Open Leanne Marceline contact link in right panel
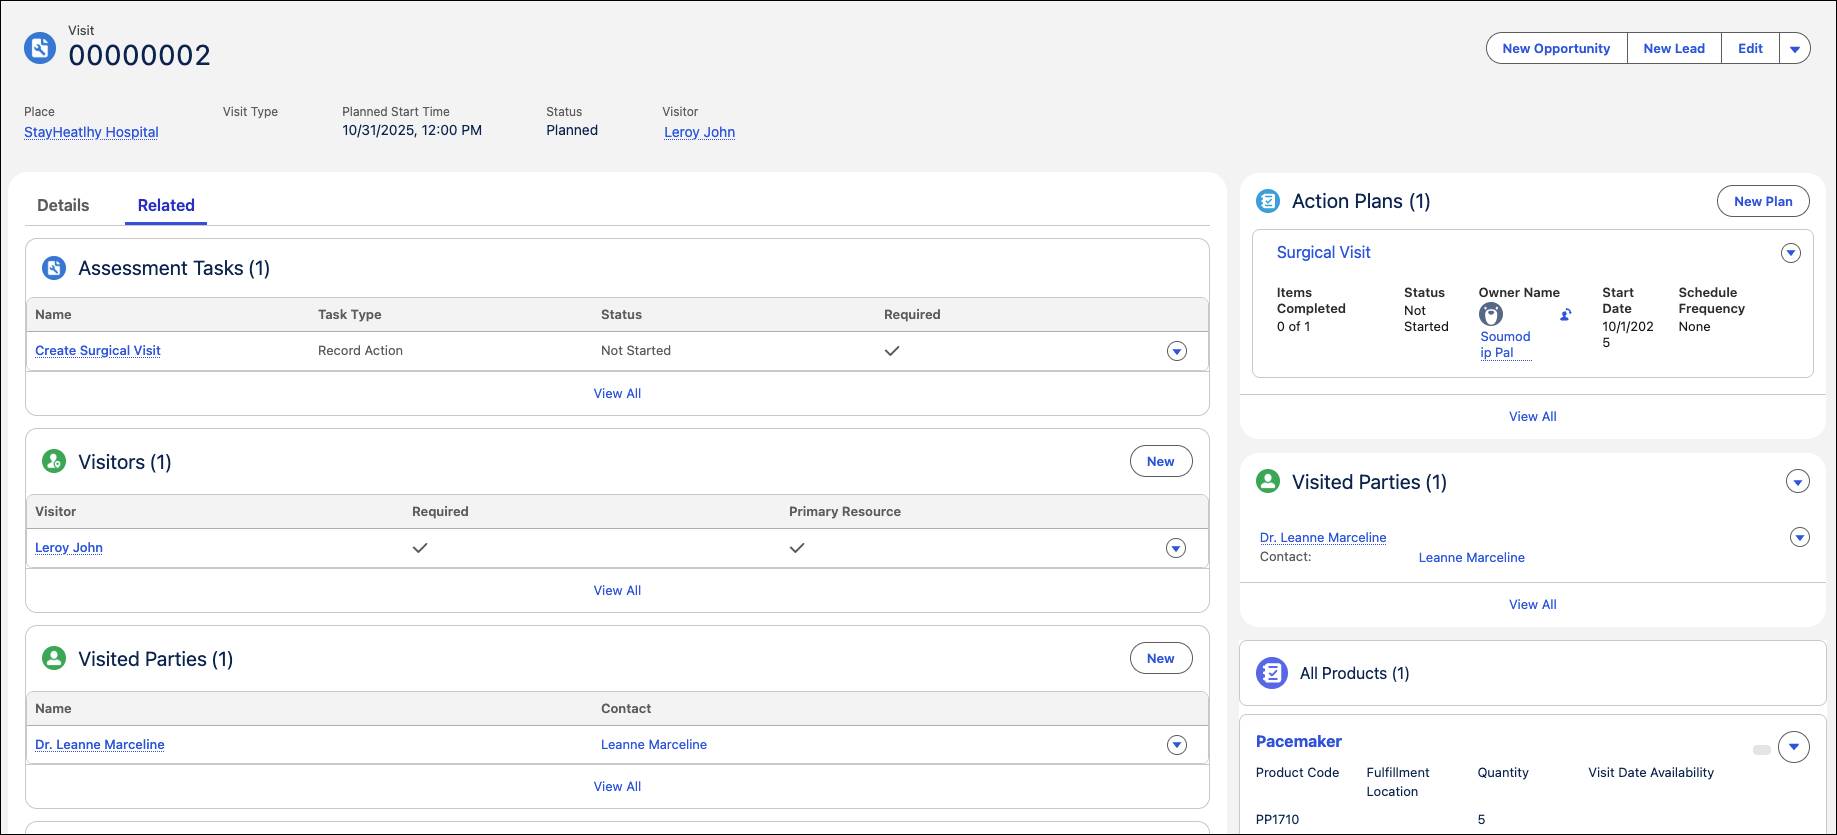This screenshot has width=1837, height=835. pos(1471,557)
